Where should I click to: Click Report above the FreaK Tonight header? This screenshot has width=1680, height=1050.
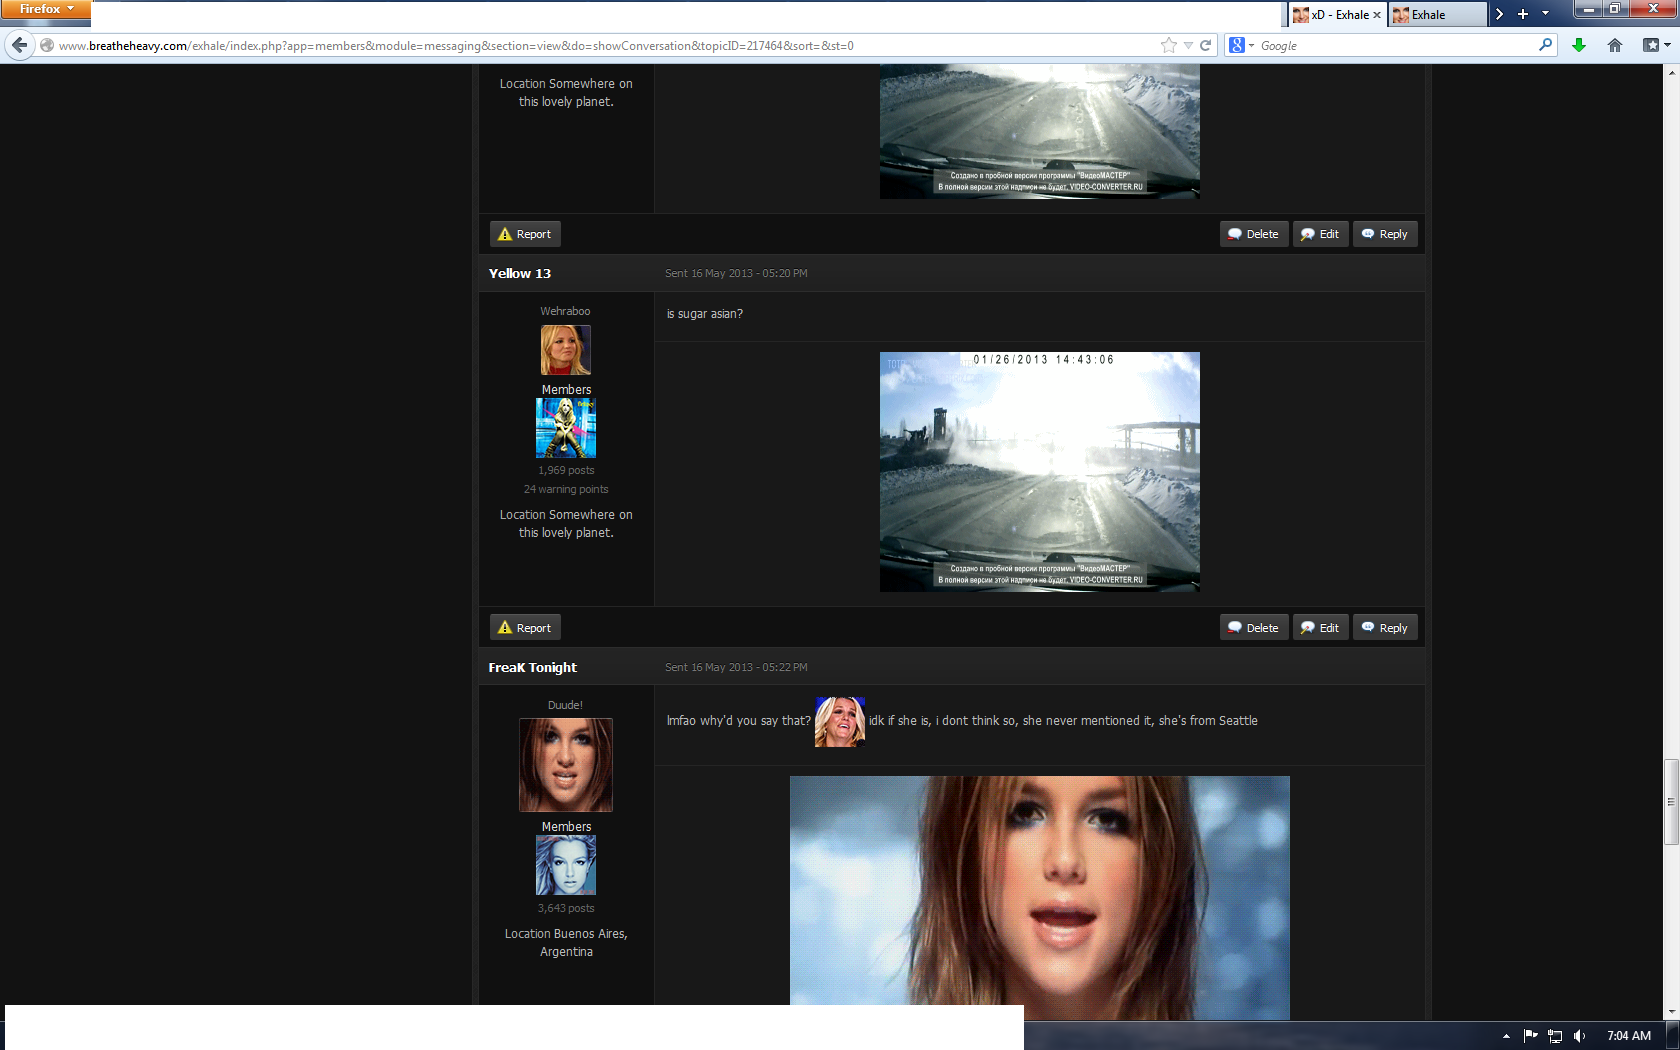525,628
